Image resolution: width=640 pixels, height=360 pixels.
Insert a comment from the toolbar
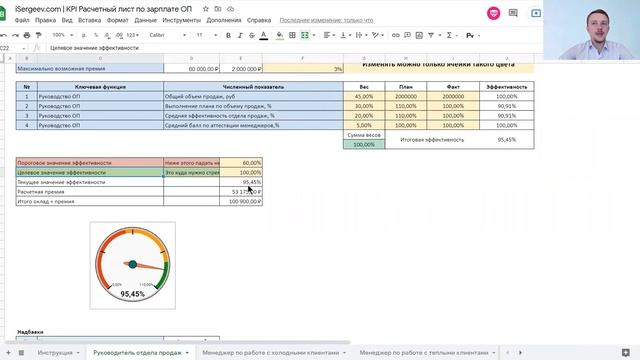tap(407, 36)
